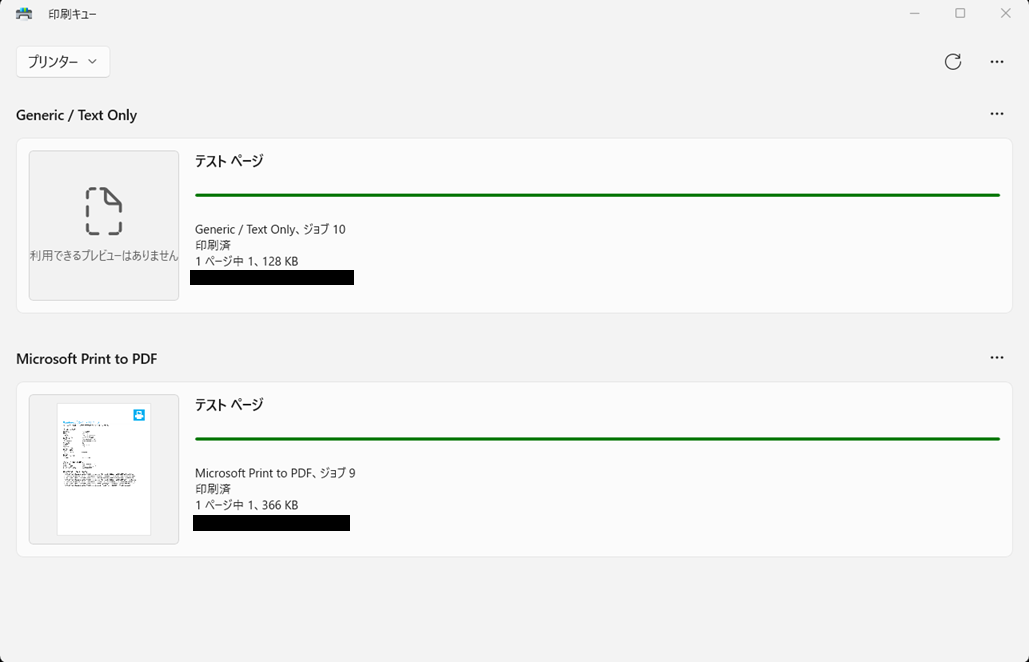Open the PDF test page preview thumbnail
1029x663 pixels.
pyautogui.click(x=104, y=469)
